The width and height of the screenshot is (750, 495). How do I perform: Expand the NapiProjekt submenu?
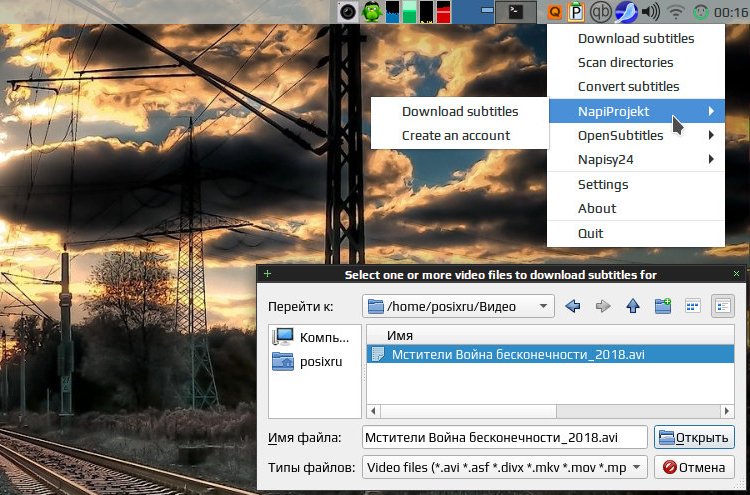(636, 111)
